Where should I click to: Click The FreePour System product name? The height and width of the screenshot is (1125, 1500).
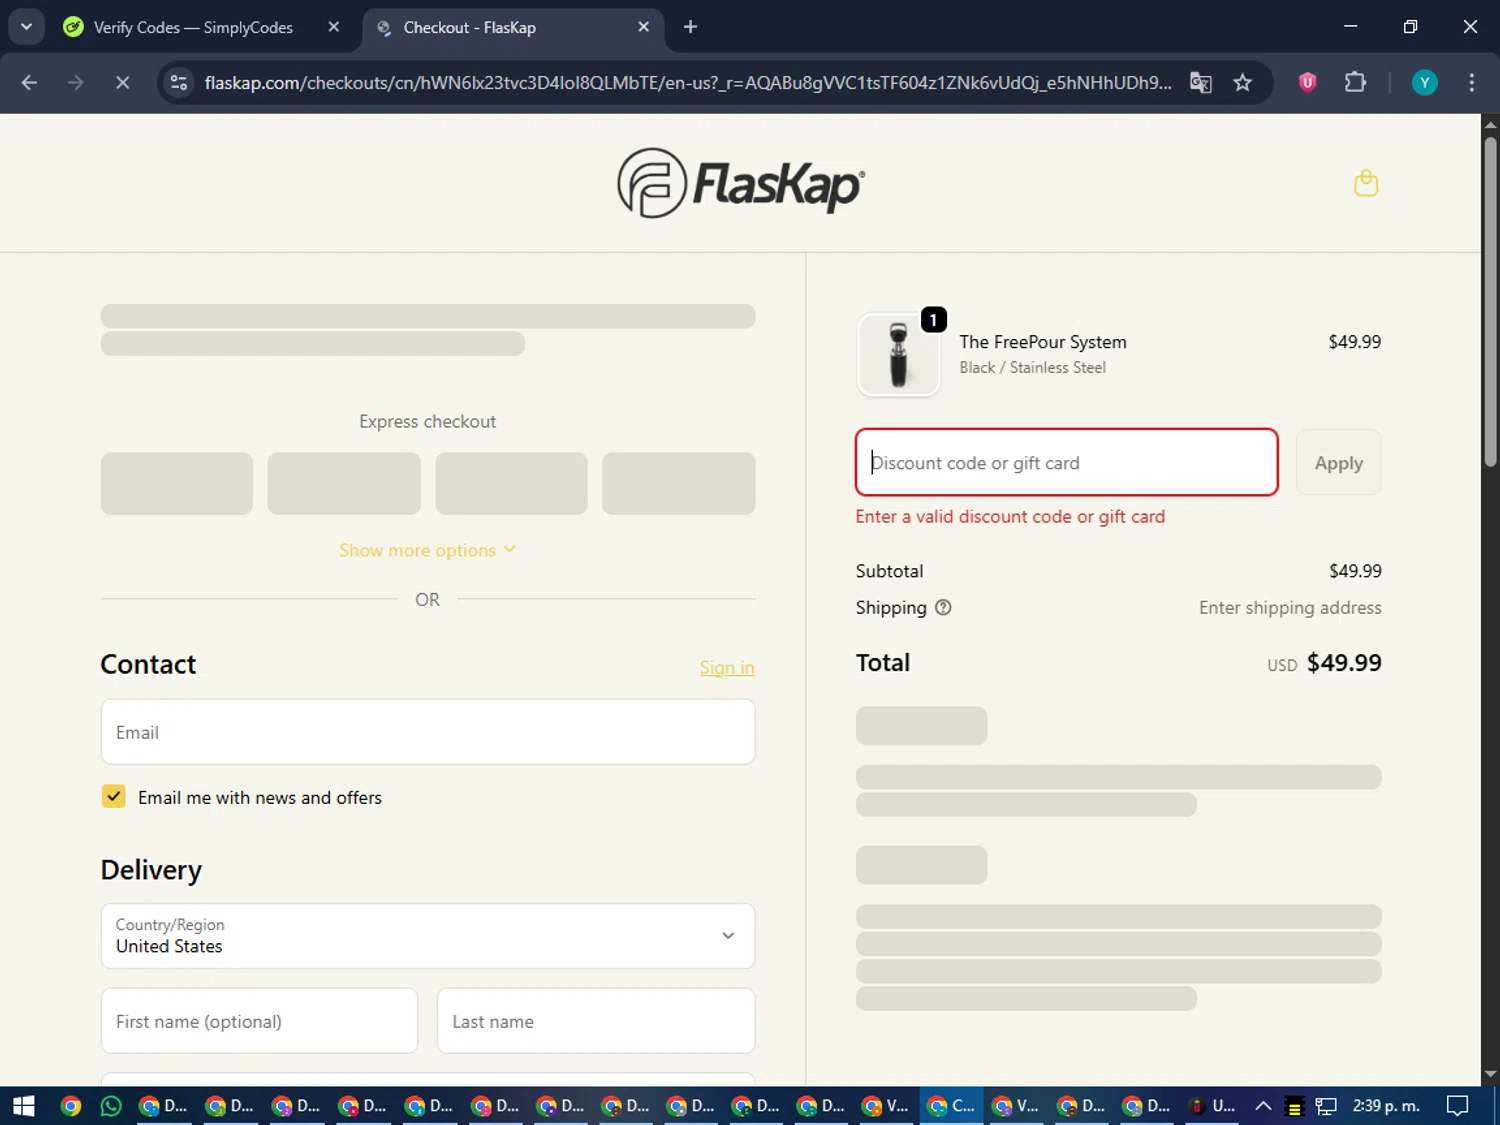click(x=1043, y=342)
